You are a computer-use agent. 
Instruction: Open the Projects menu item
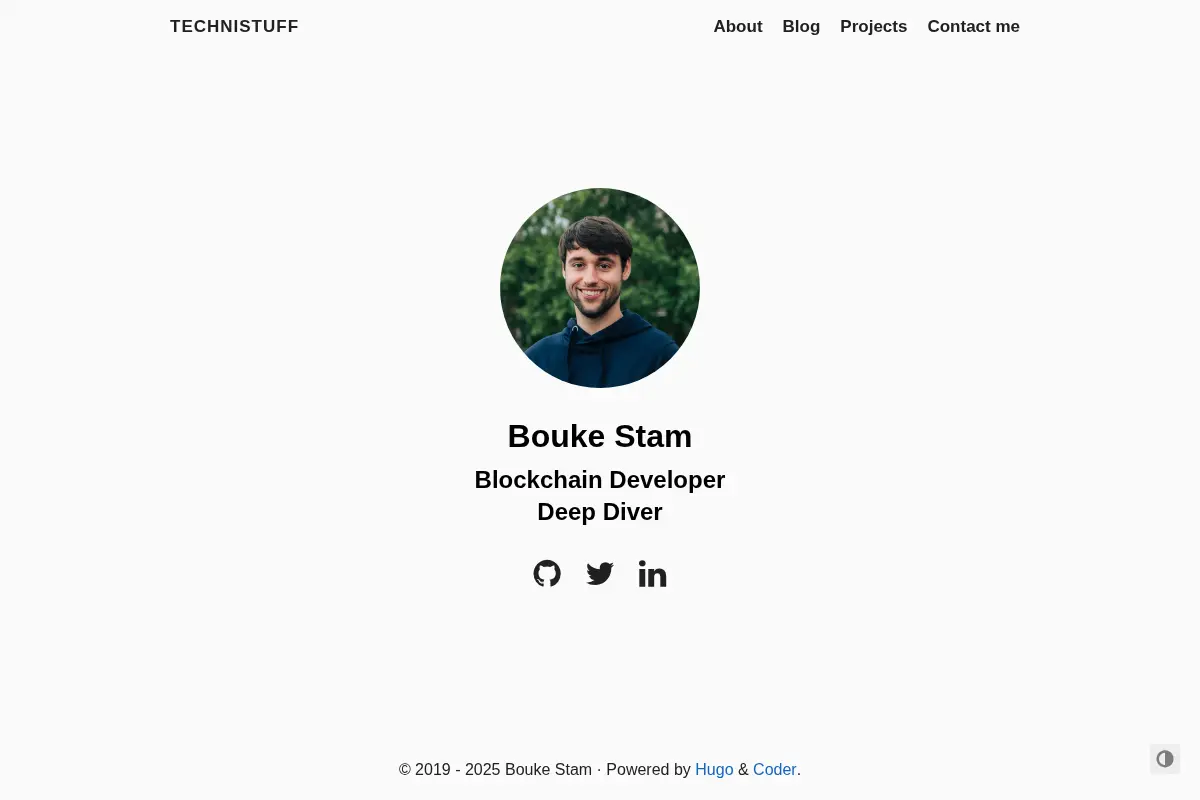point(873,27)
